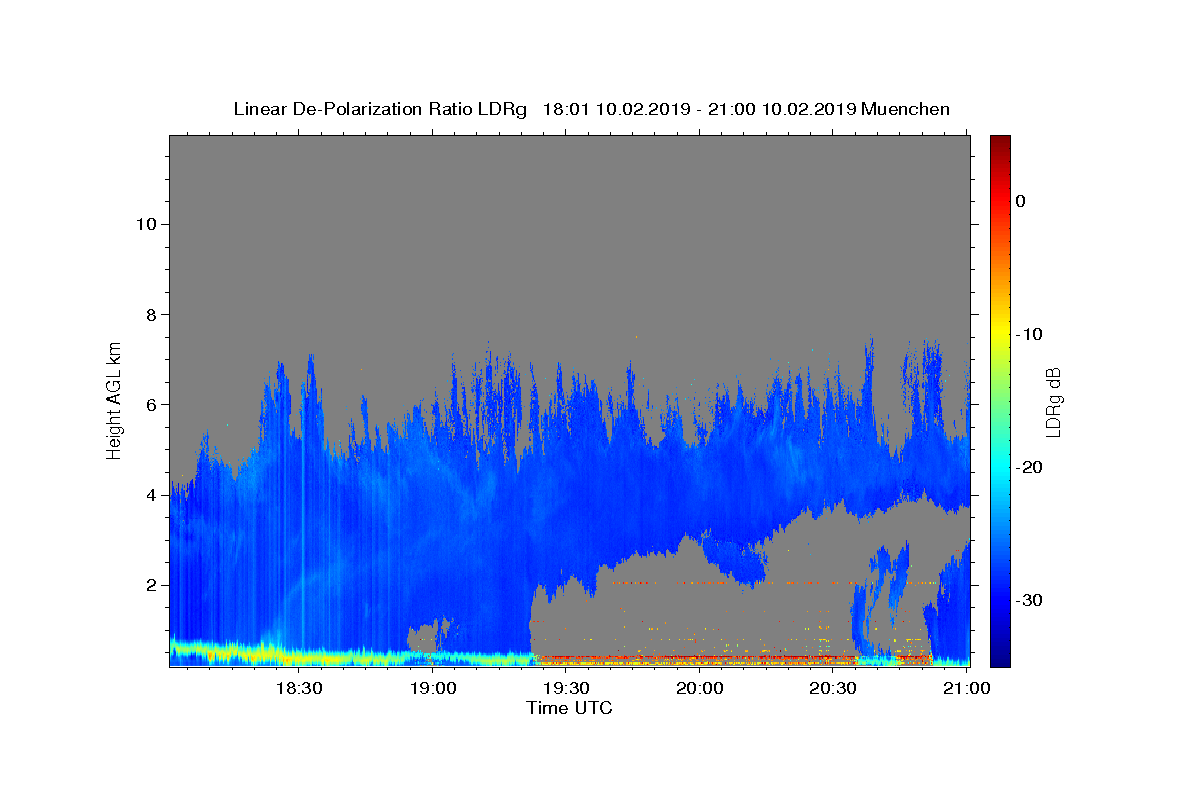This screenshot has height=800, width=1200.
Task: Click the 21:00 time tick label
Action: point(966,689)
